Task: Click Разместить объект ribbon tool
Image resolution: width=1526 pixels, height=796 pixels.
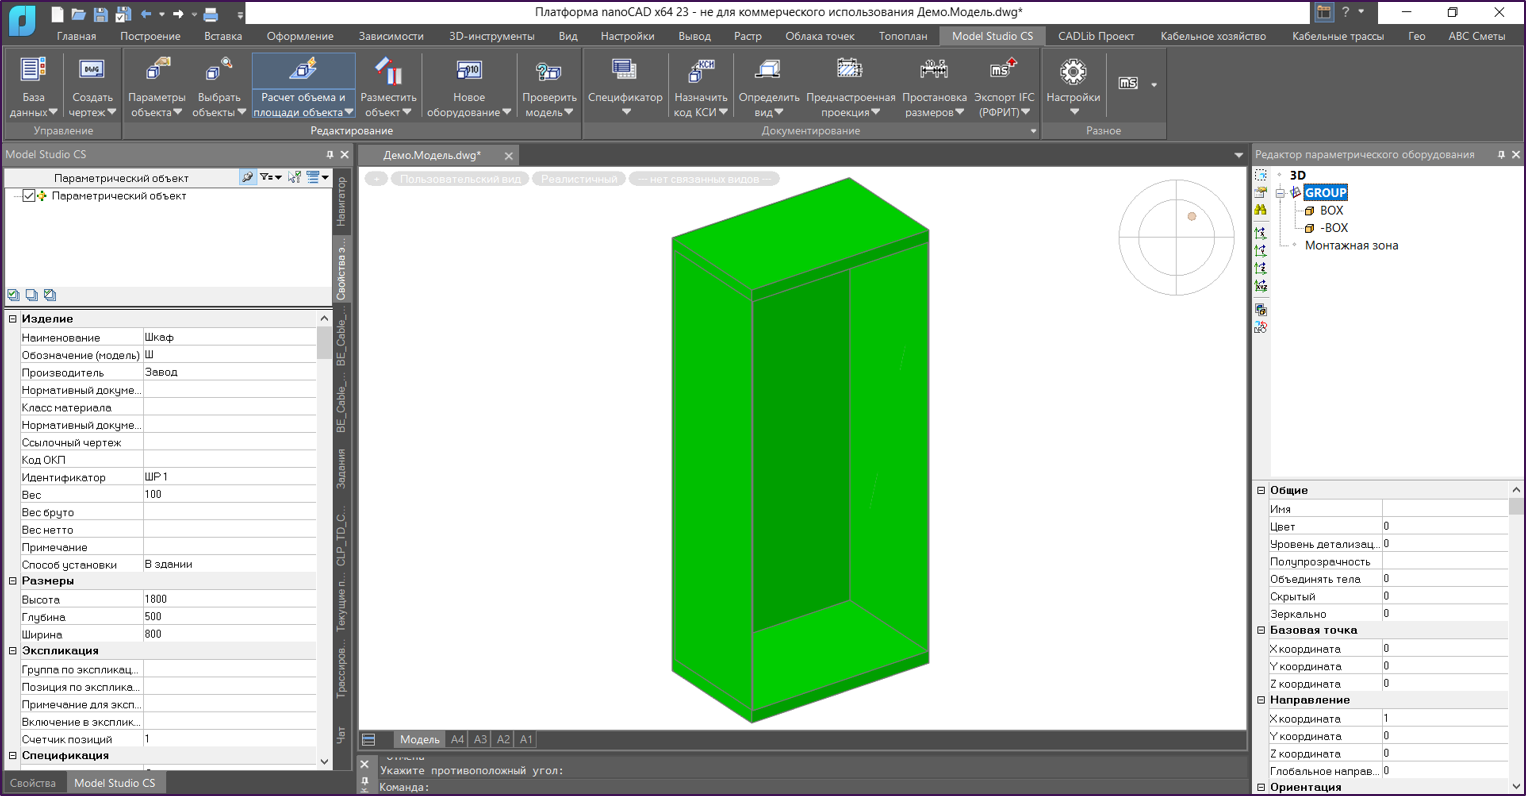Action: tap(388, 87)
